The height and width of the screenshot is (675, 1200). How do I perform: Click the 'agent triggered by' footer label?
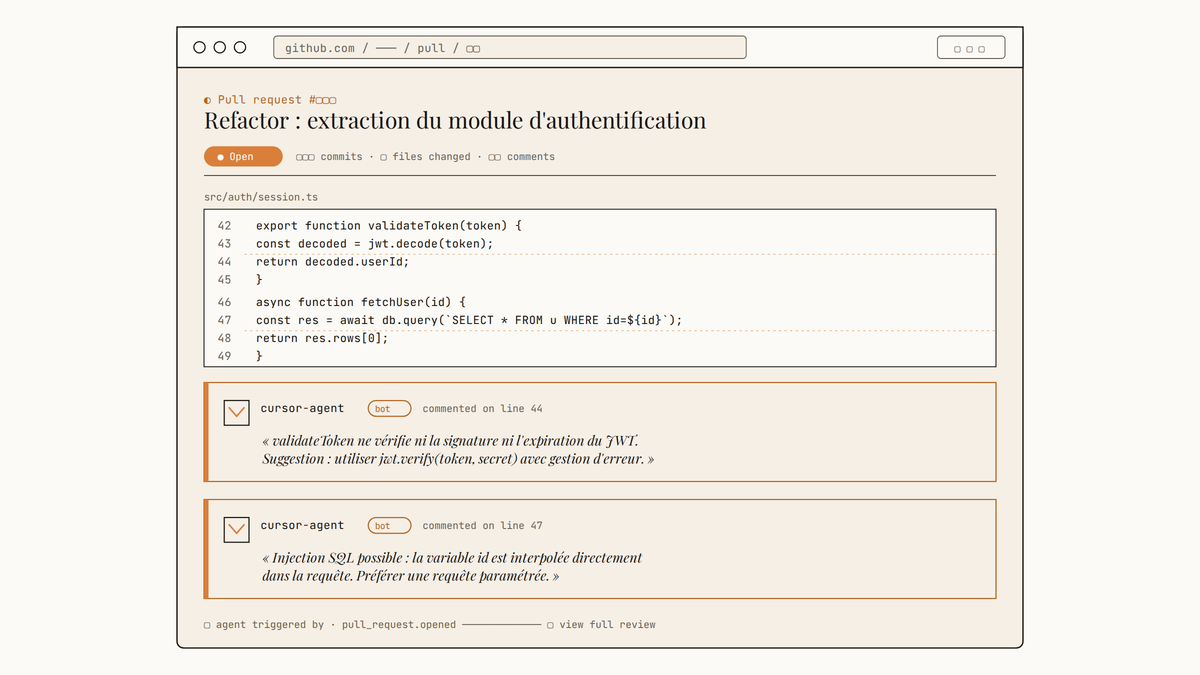point(270,625)
